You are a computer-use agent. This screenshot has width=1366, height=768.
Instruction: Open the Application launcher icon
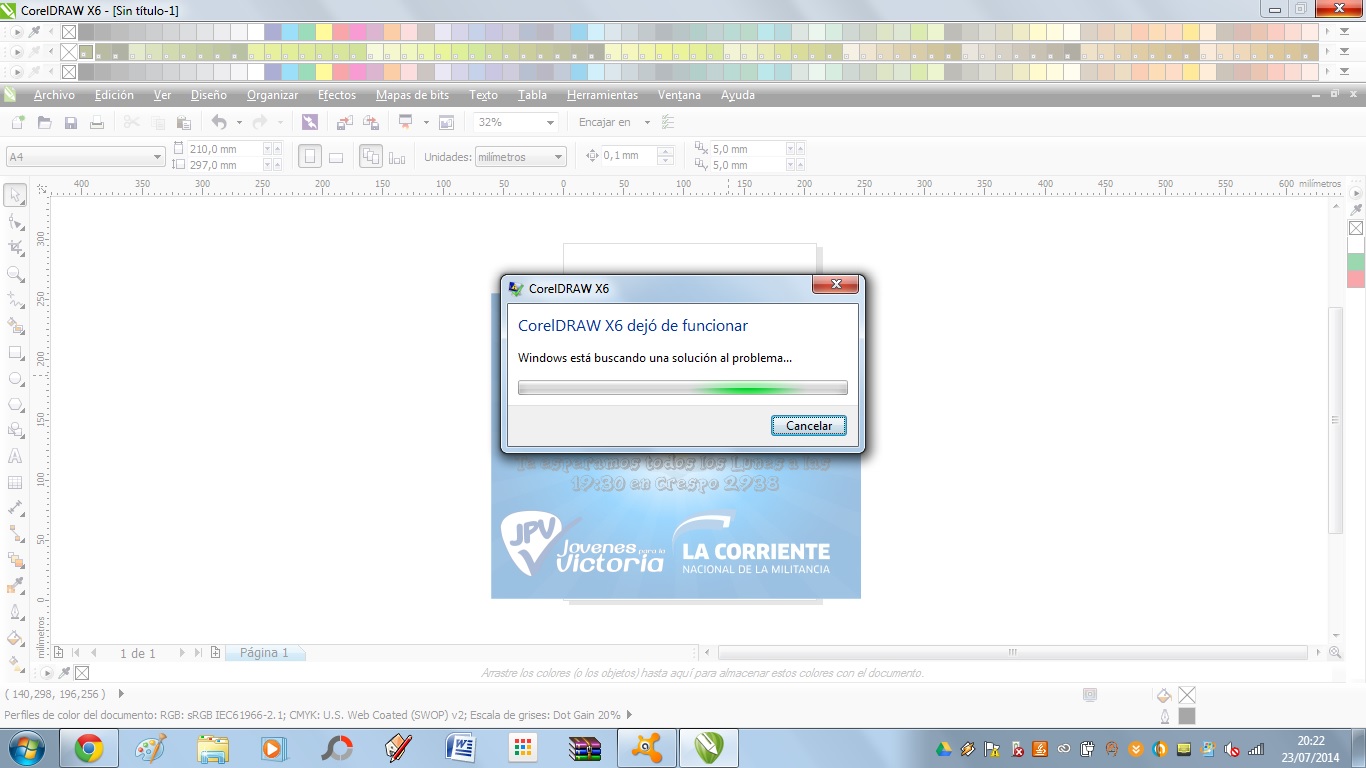406,122
